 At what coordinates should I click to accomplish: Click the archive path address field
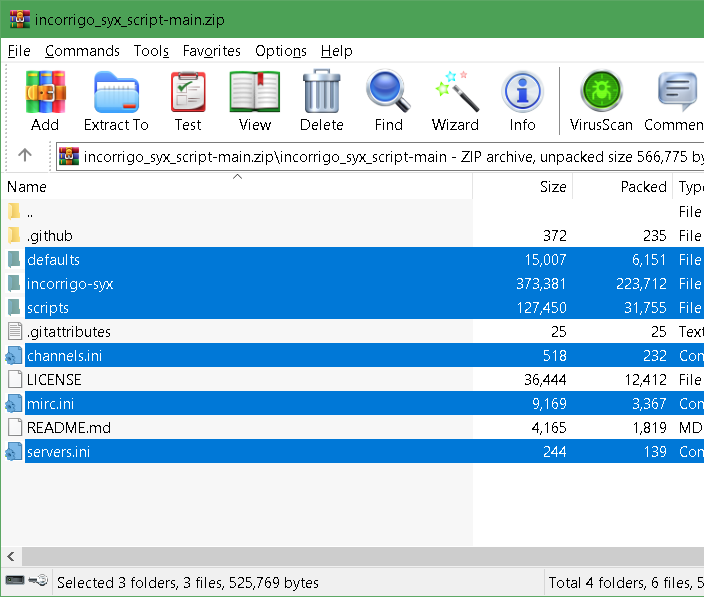380,157
